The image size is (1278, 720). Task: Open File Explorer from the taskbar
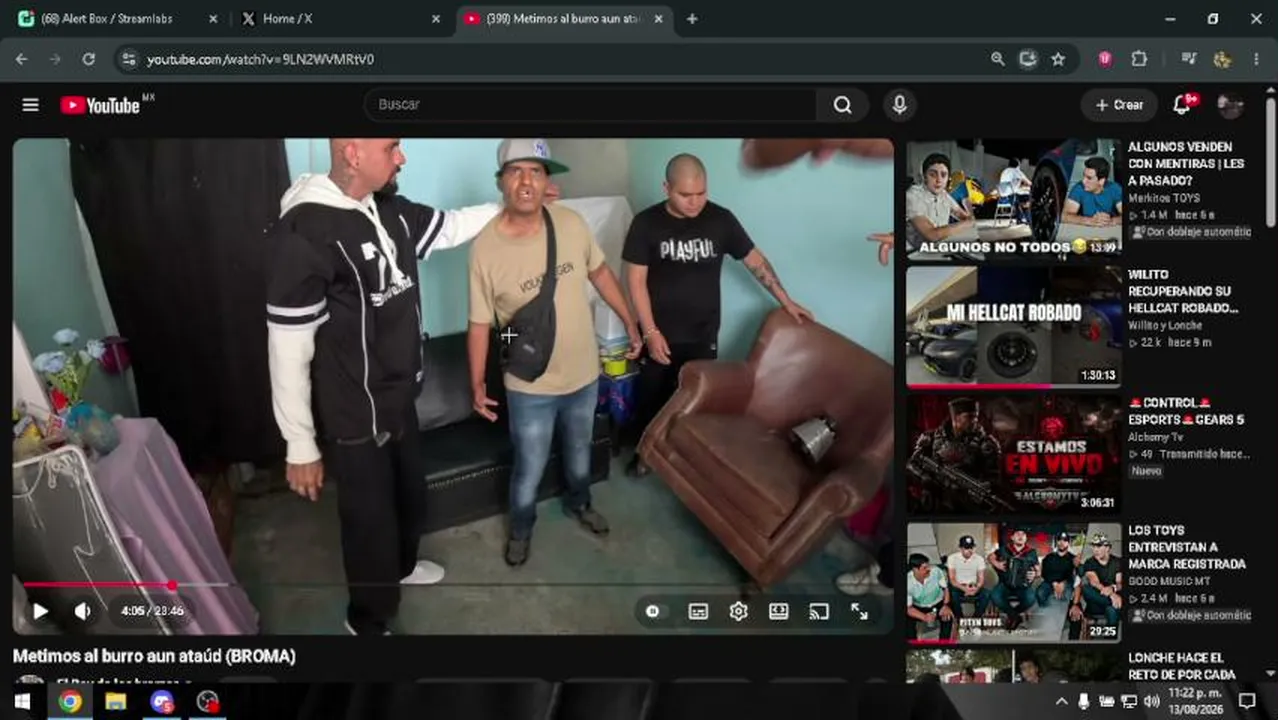click(x=115, y=701)
